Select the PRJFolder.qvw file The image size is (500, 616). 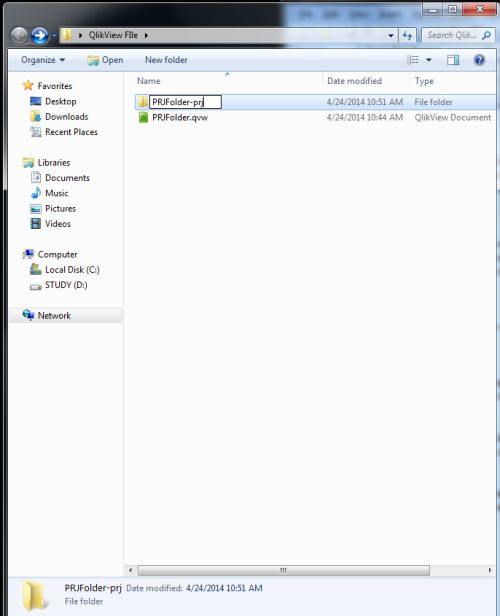pos(180,117)
